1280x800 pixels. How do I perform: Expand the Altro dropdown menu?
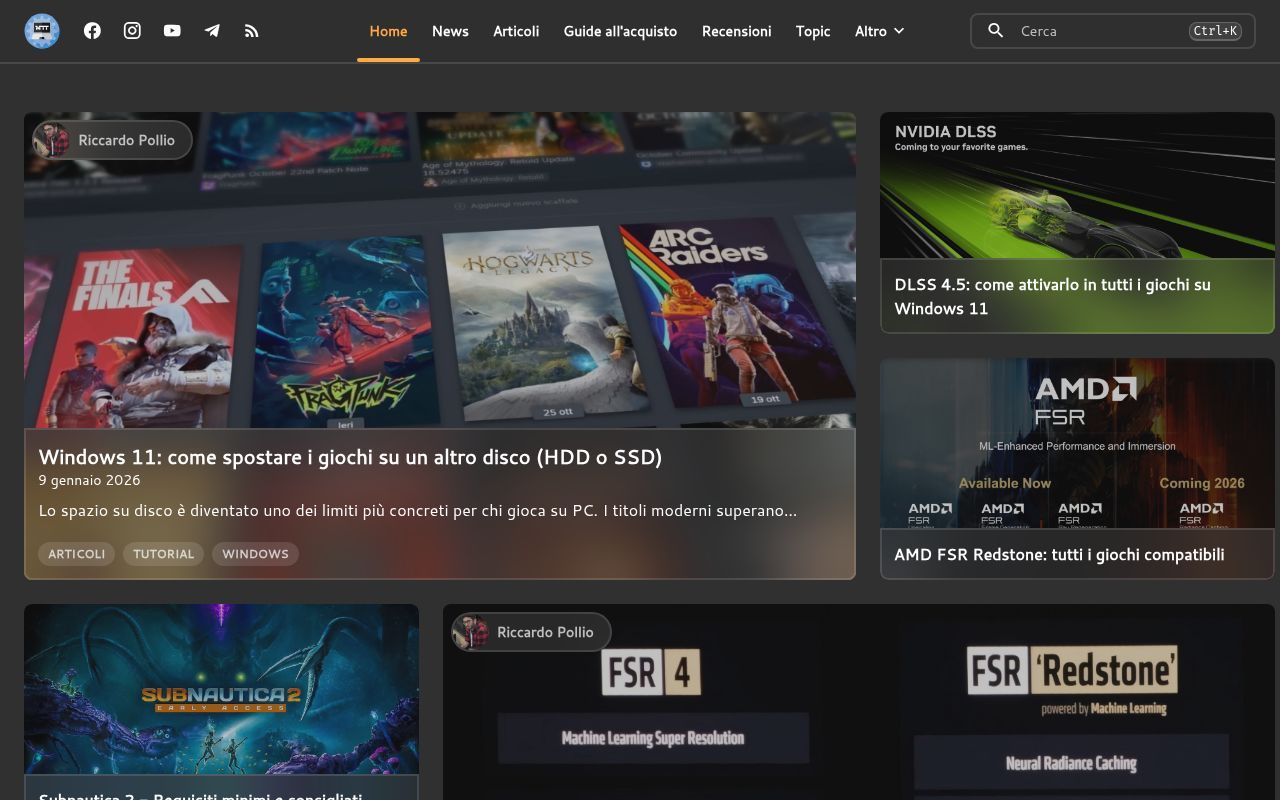pos(879,31)
